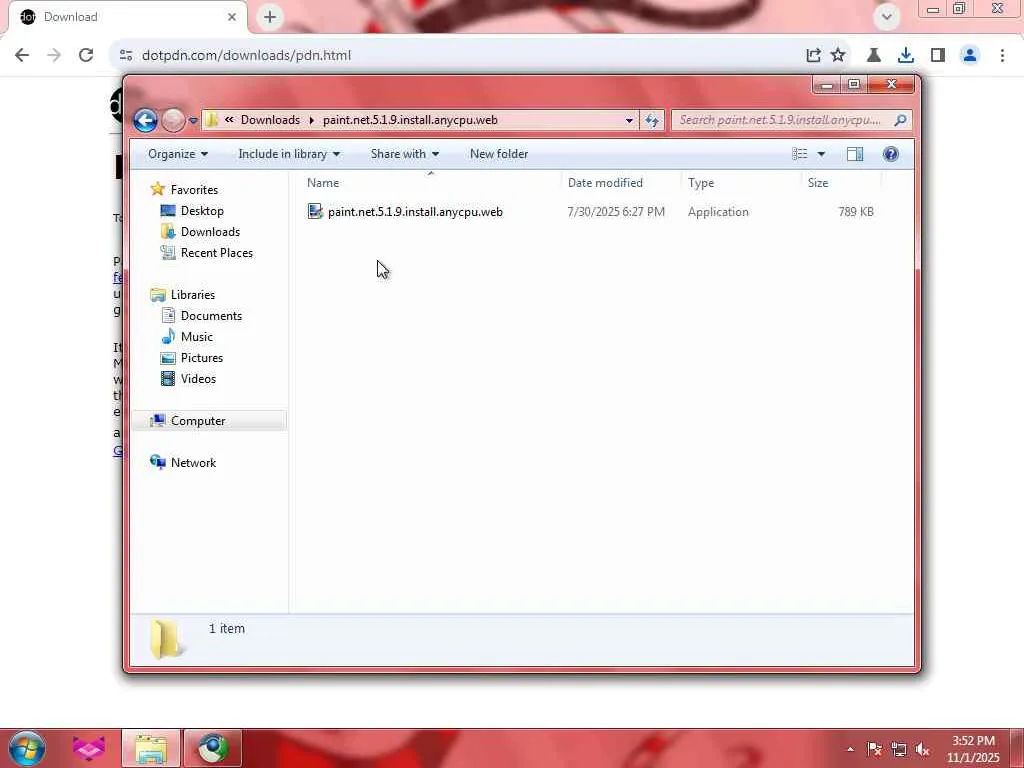Viewport: 1024px width, 768px height.
Task: Click the Explorer help icon
Action: point(891,154)
